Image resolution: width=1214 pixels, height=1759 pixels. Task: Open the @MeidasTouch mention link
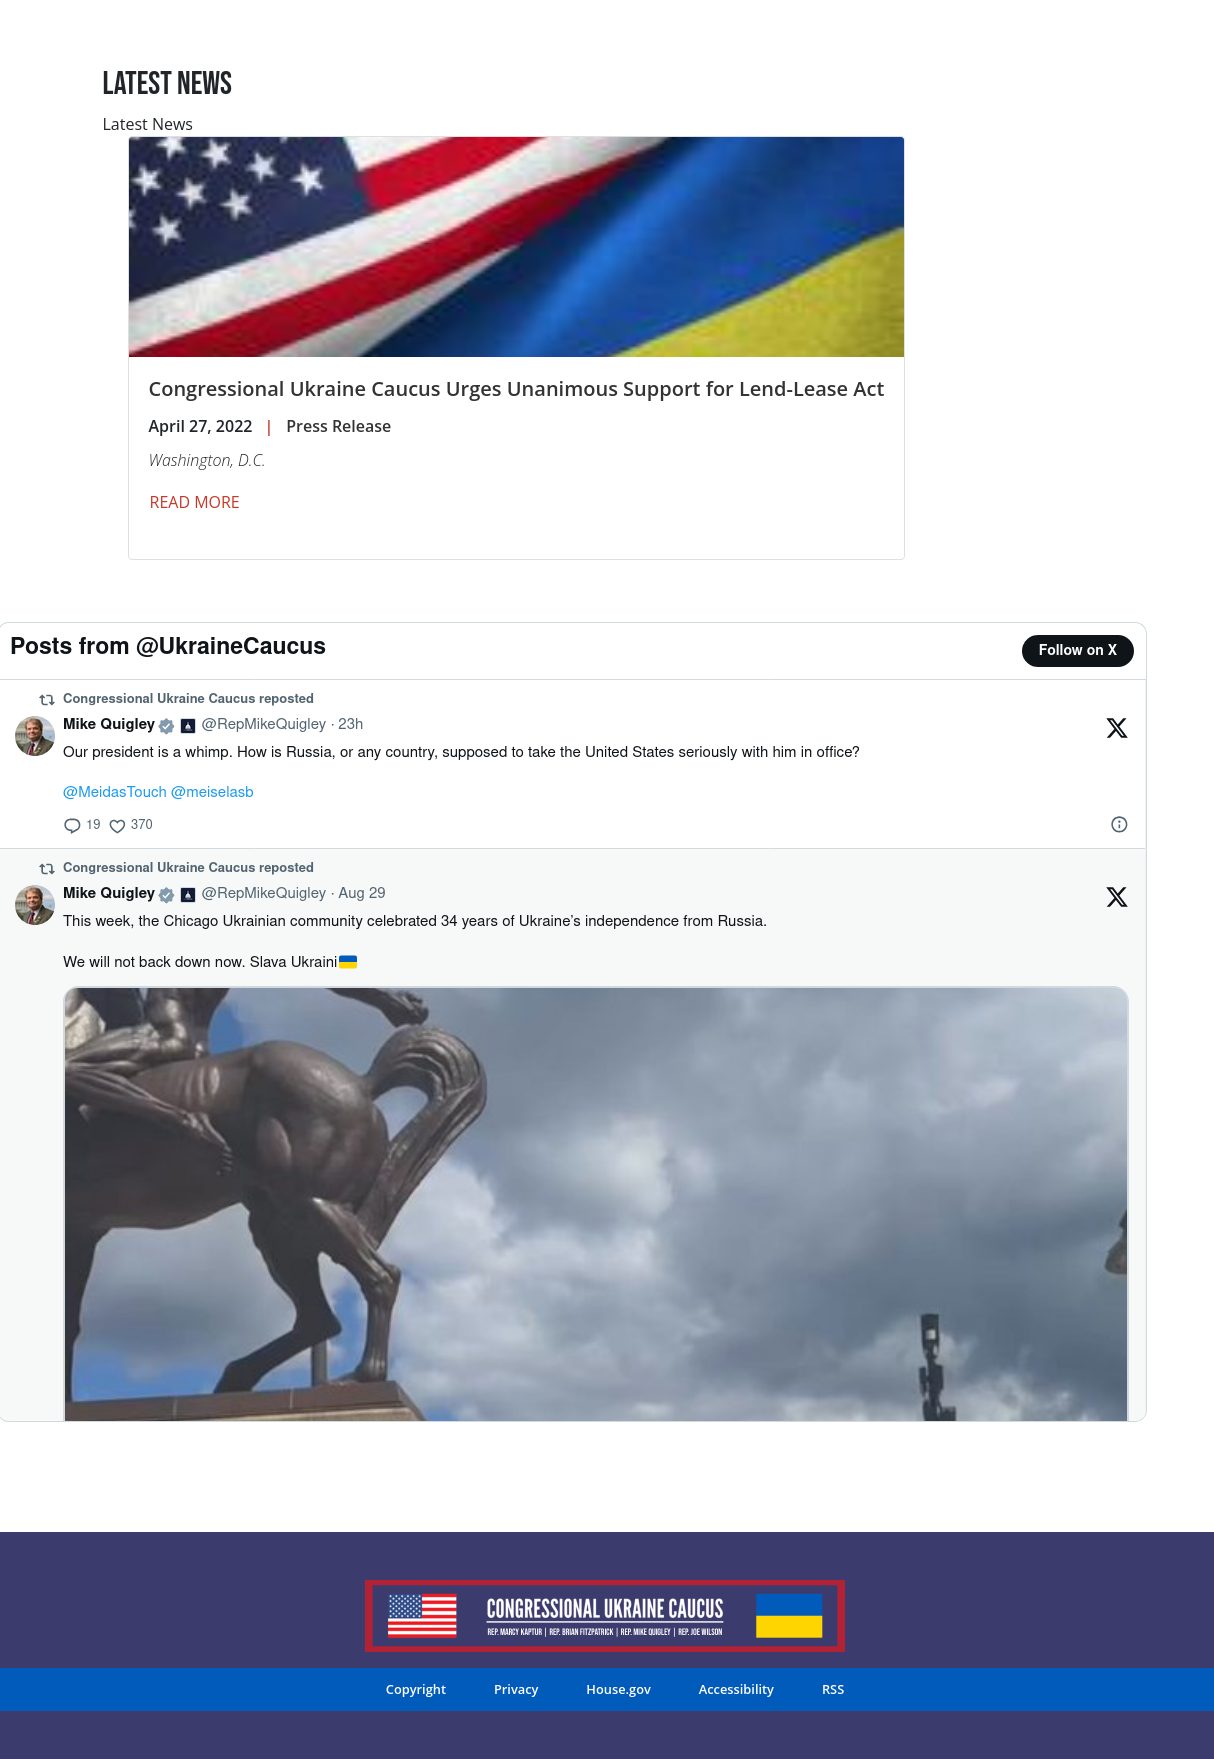coord(115,792)
